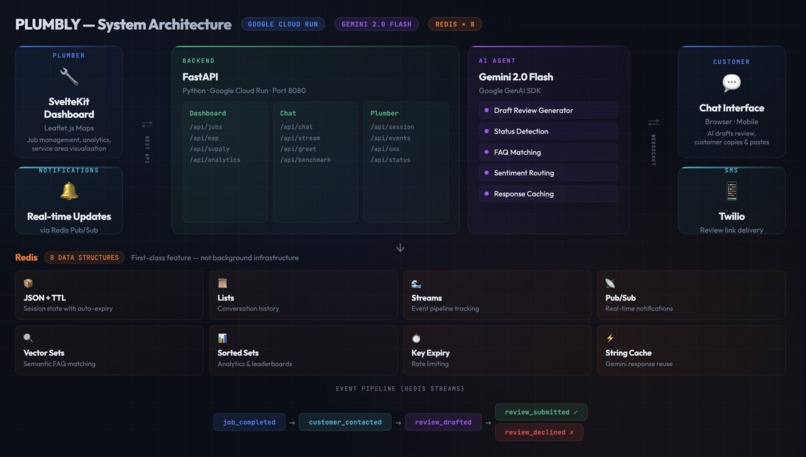
Task: Click the down arrow below the backend
Action: click(x=400, y=248)
